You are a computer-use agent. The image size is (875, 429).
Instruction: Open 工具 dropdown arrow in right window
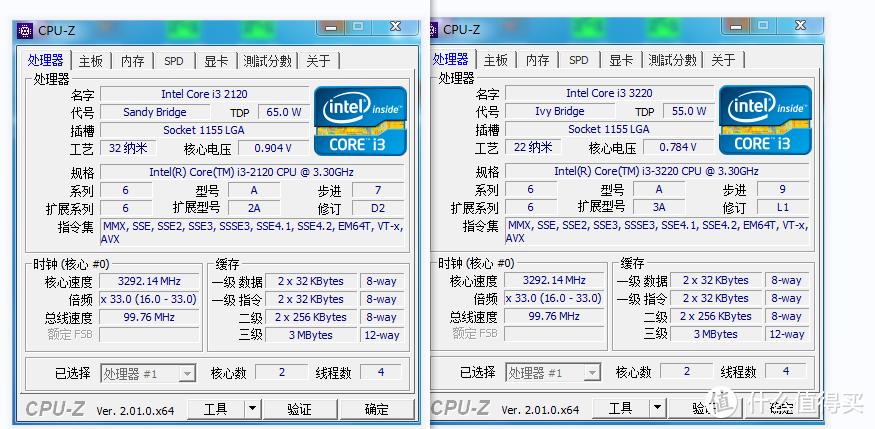coord(657,408)
